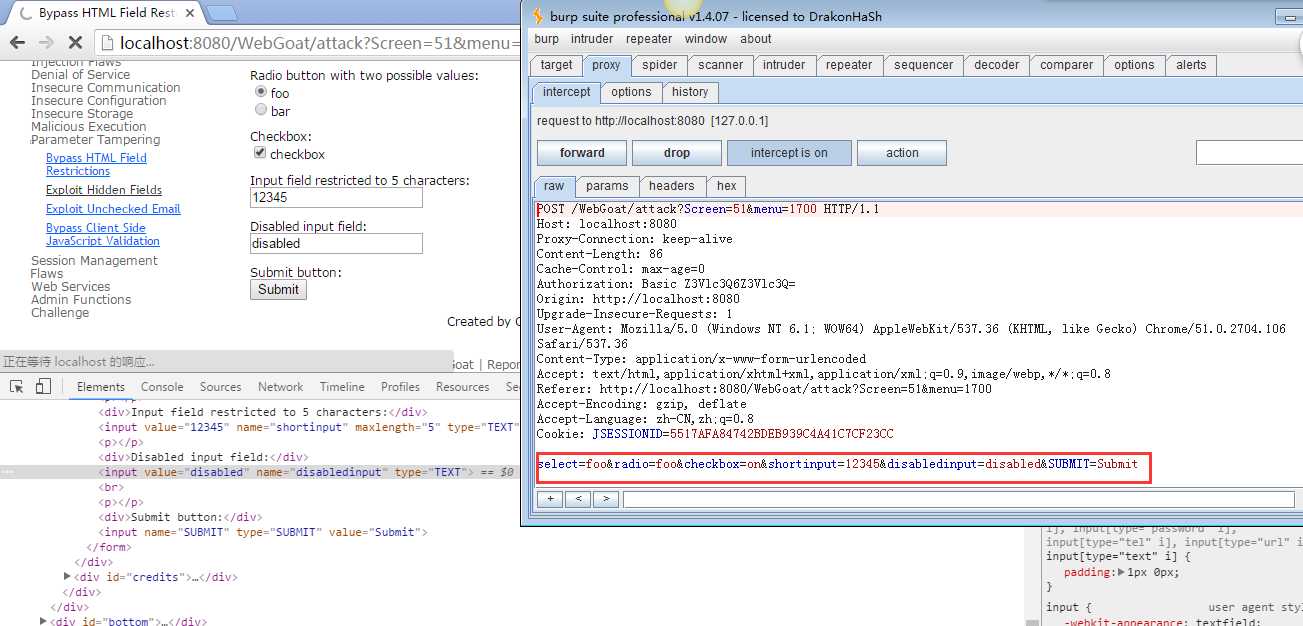The width and height of the screenshot is (1303, 626).
Task: Open the Burp 'repeater' menu
Action: click(649, 39)
